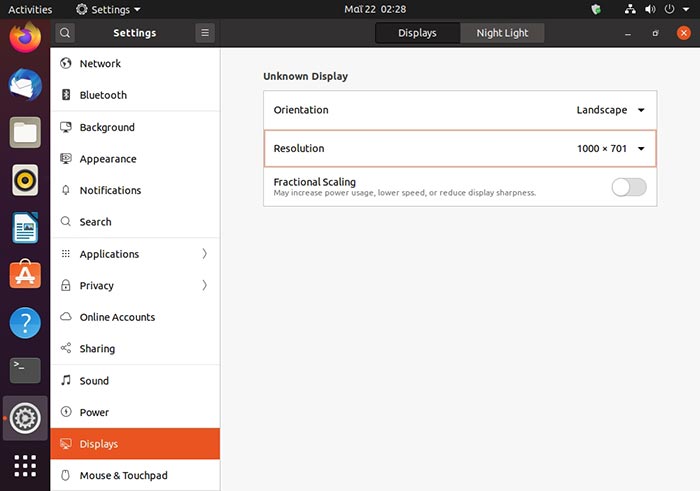Click the volume icon in top bar
This screenshot has width=700, height=491.
tap(650, 9)
